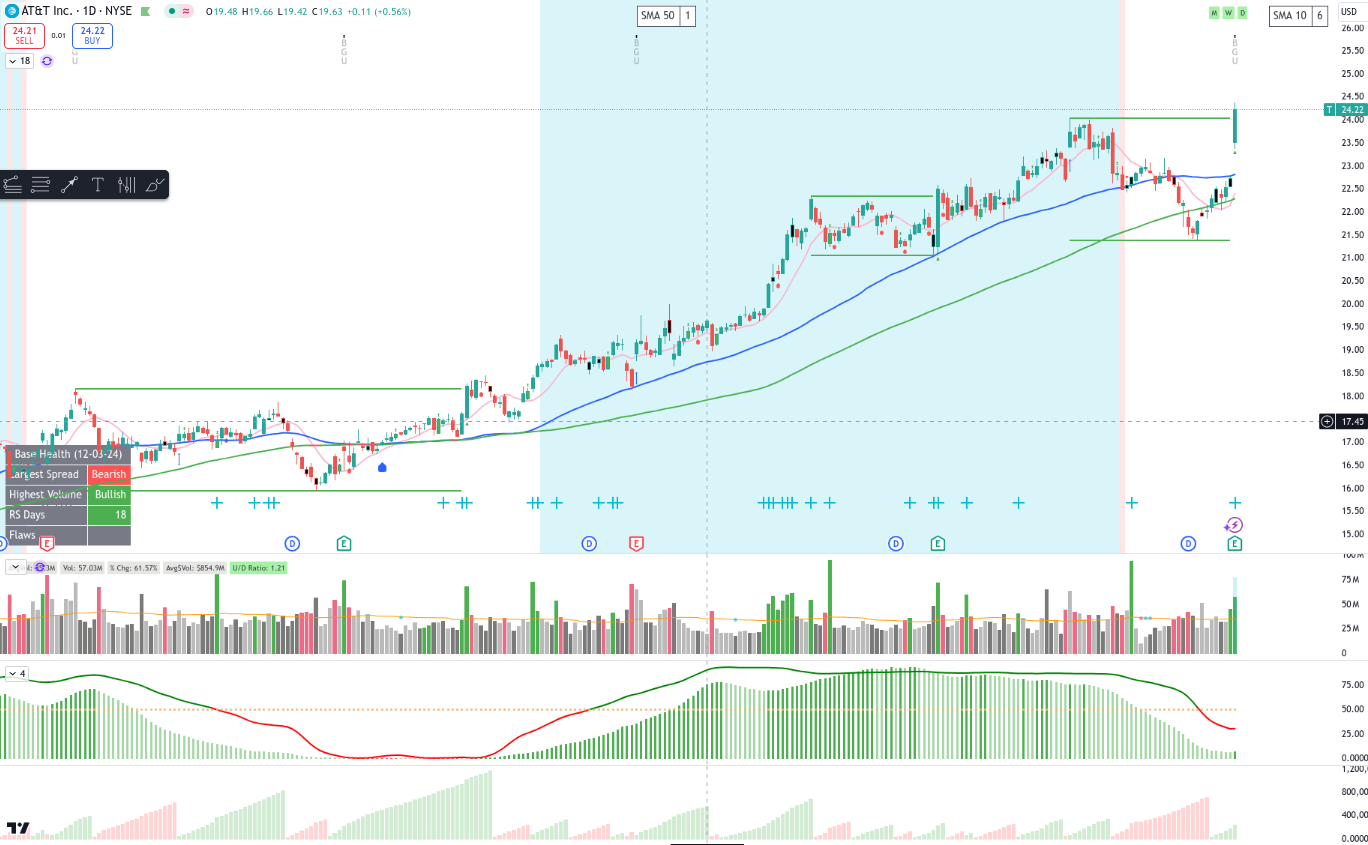Viewport: 1368px width, 845px height.
Task: Select the trend line tool in the drawing toolbar
Action: pos(12,184)
